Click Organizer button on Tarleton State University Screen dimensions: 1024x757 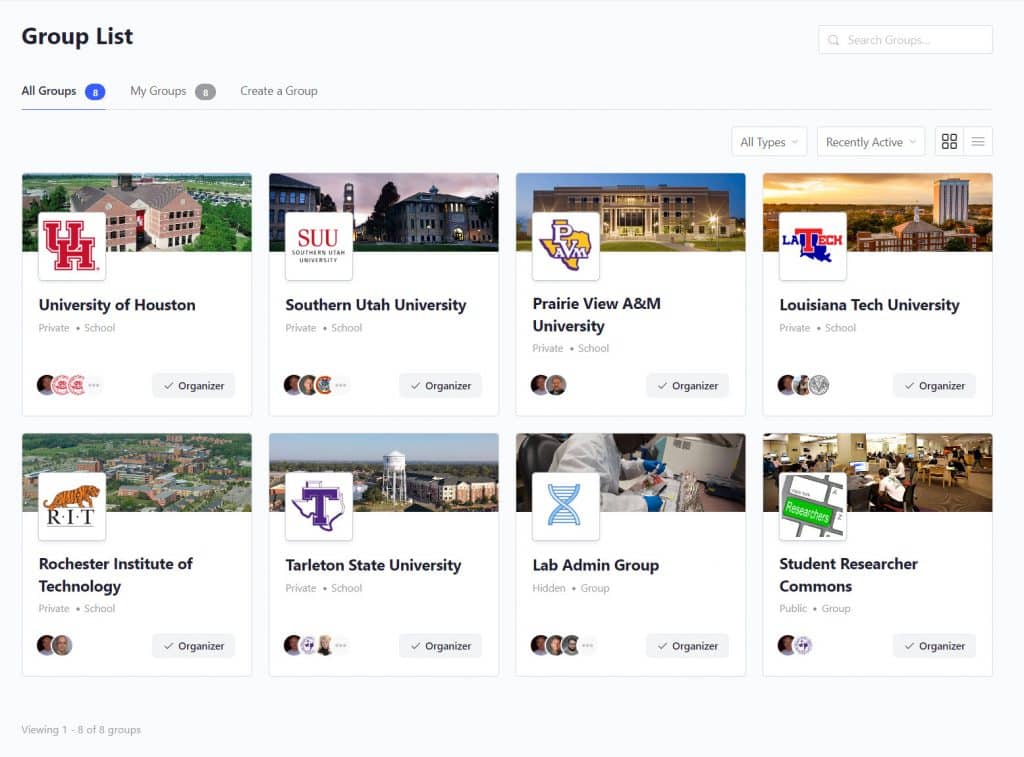tap(440, 645)
